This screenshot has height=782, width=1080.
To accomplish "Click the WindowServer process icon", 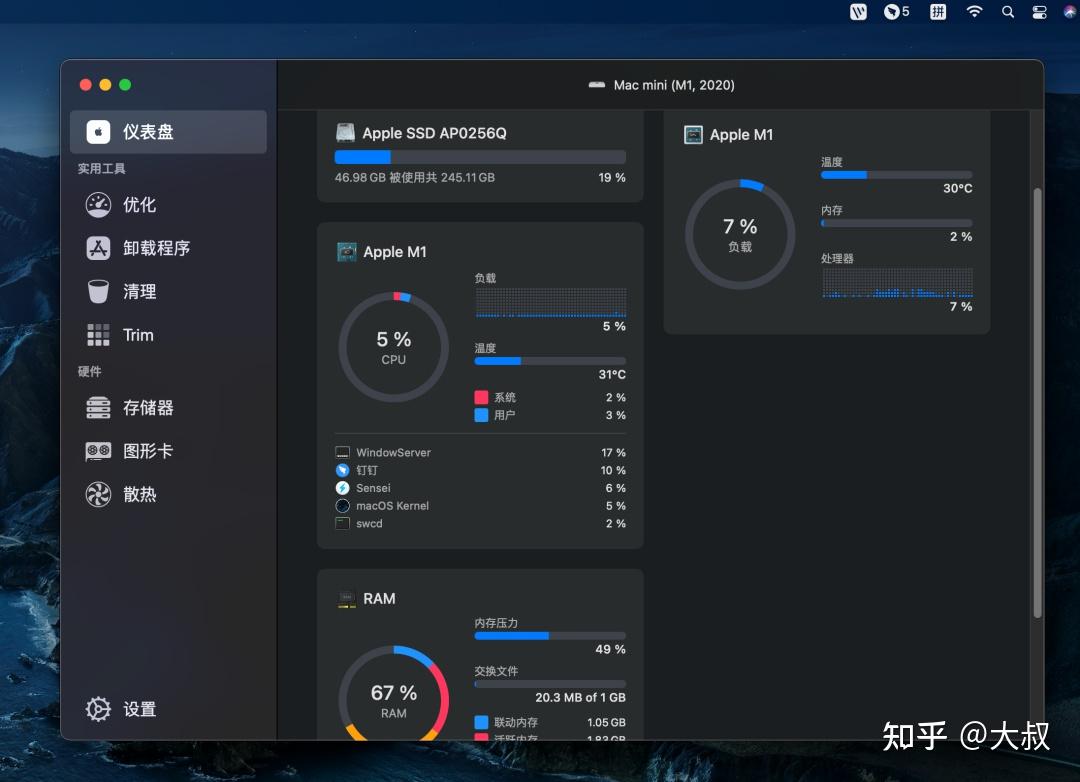I will pos(342,452).
